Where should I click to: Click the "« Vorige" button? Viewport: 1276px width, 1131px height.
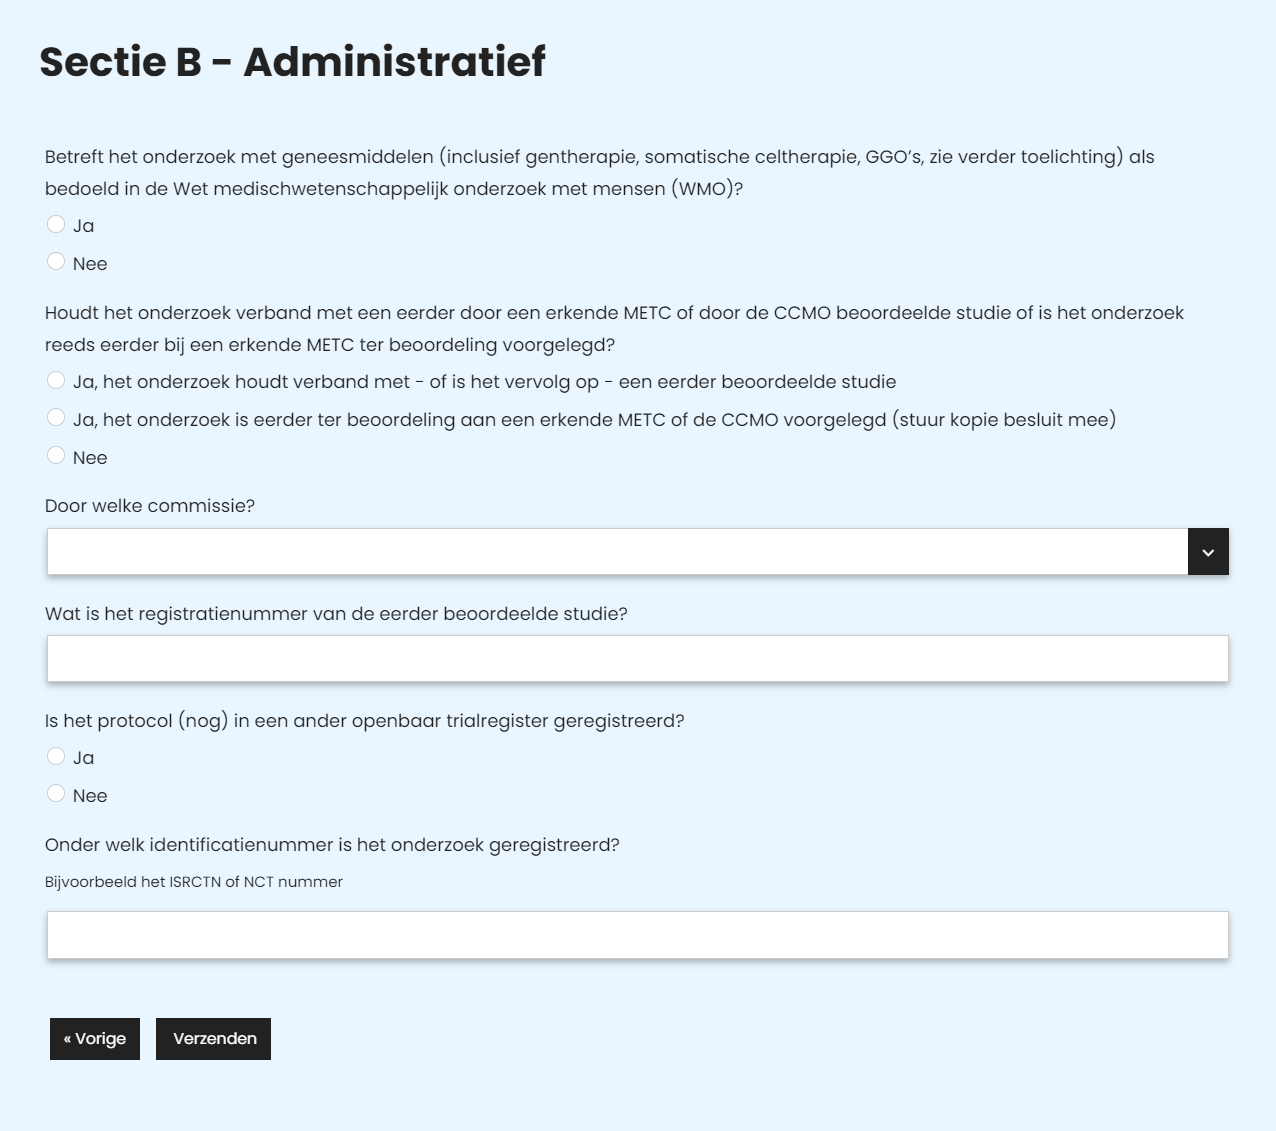[x=94, y=1038]
